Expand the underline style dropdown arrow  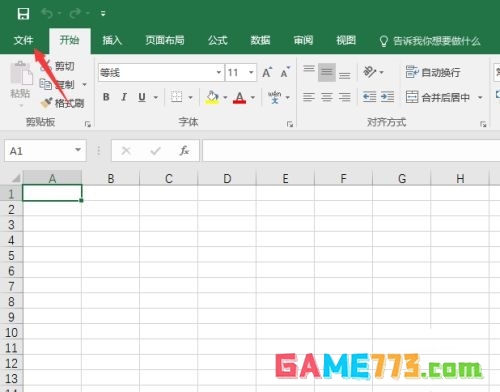[x=156, y=97]
